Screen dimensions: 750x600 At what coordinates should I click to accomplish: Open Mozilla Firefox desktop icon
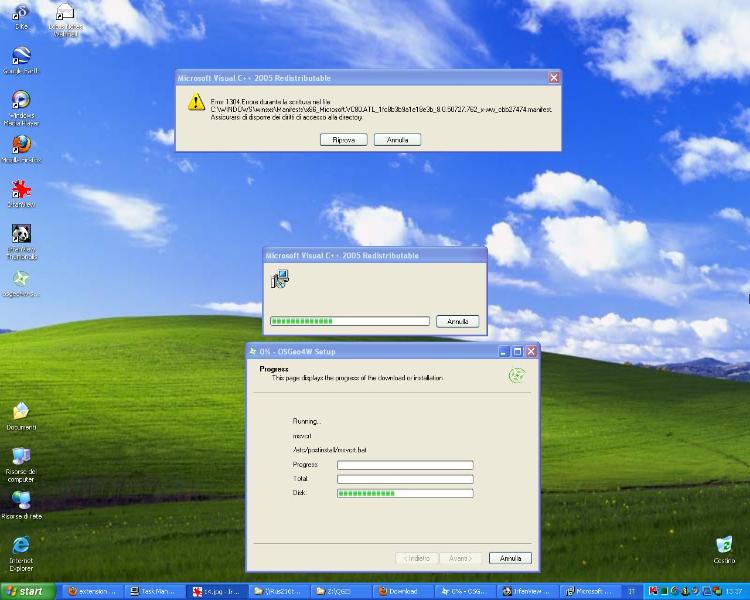coord(21,145)
